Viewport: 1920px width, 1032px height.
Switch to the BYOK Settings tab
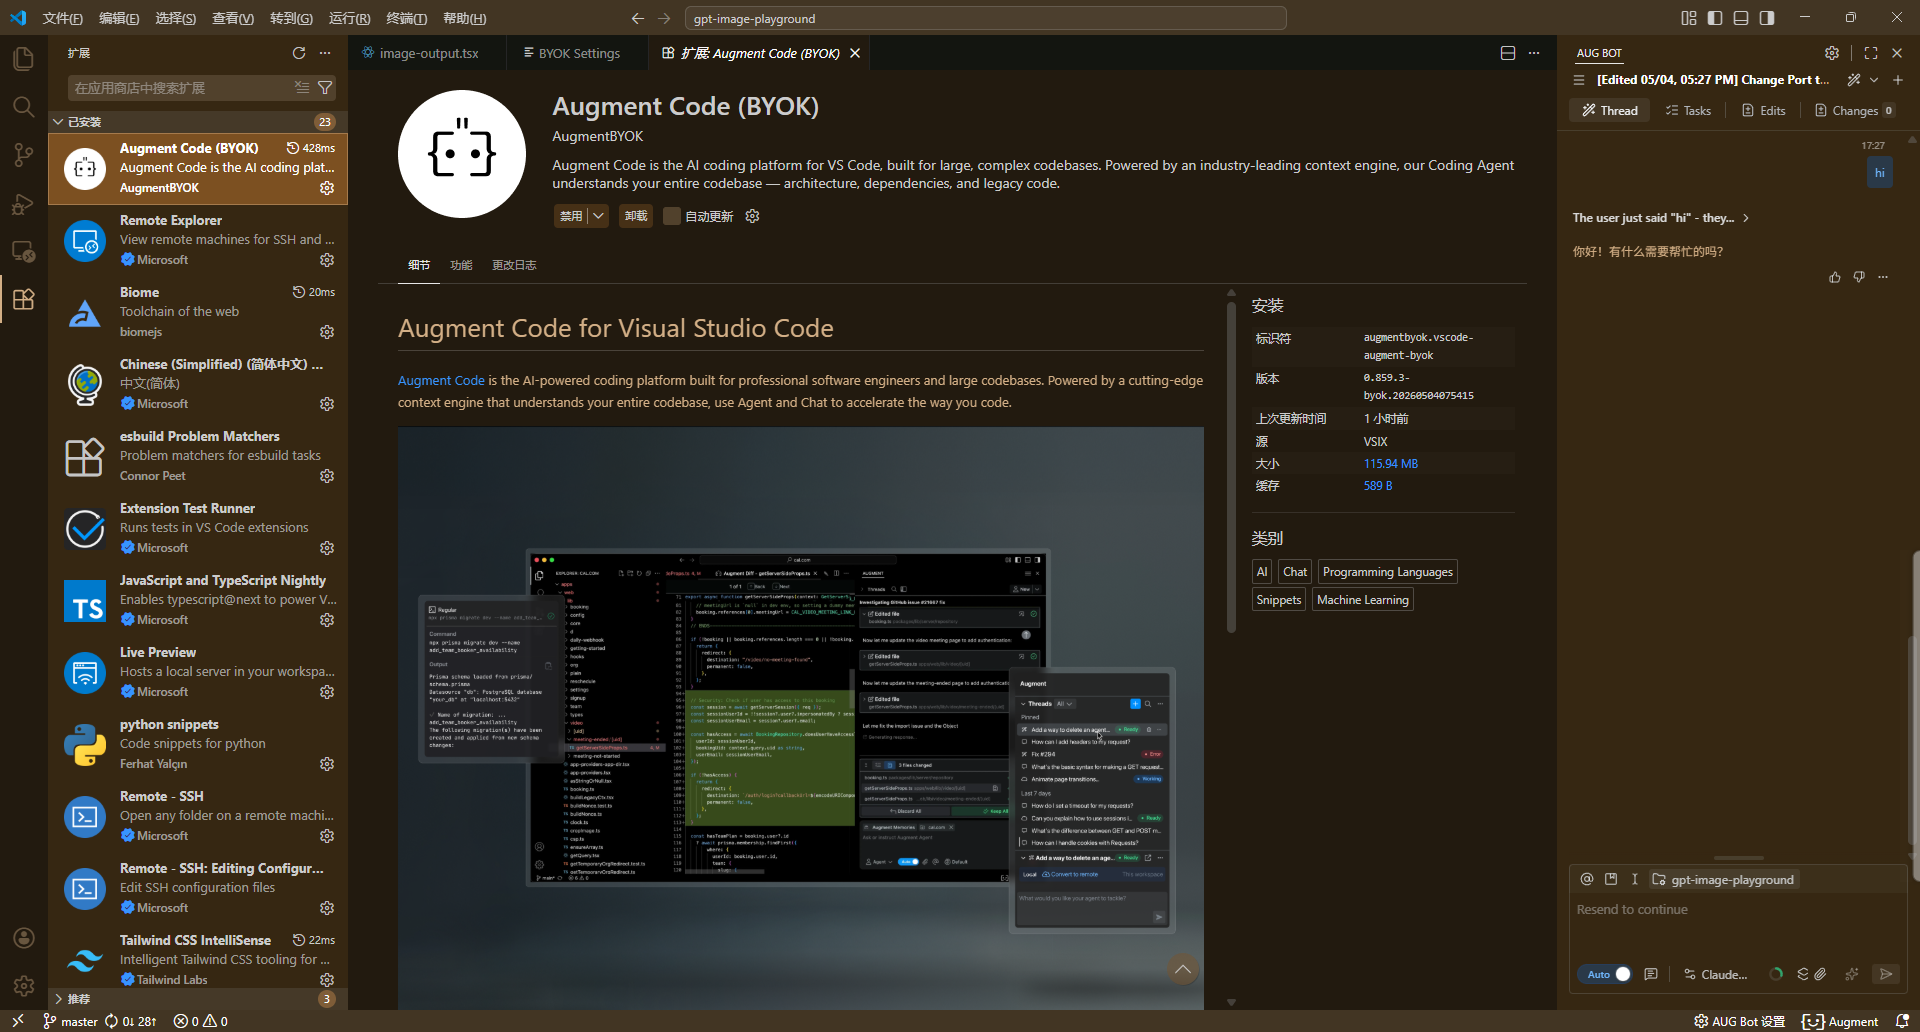click(571, 53)
